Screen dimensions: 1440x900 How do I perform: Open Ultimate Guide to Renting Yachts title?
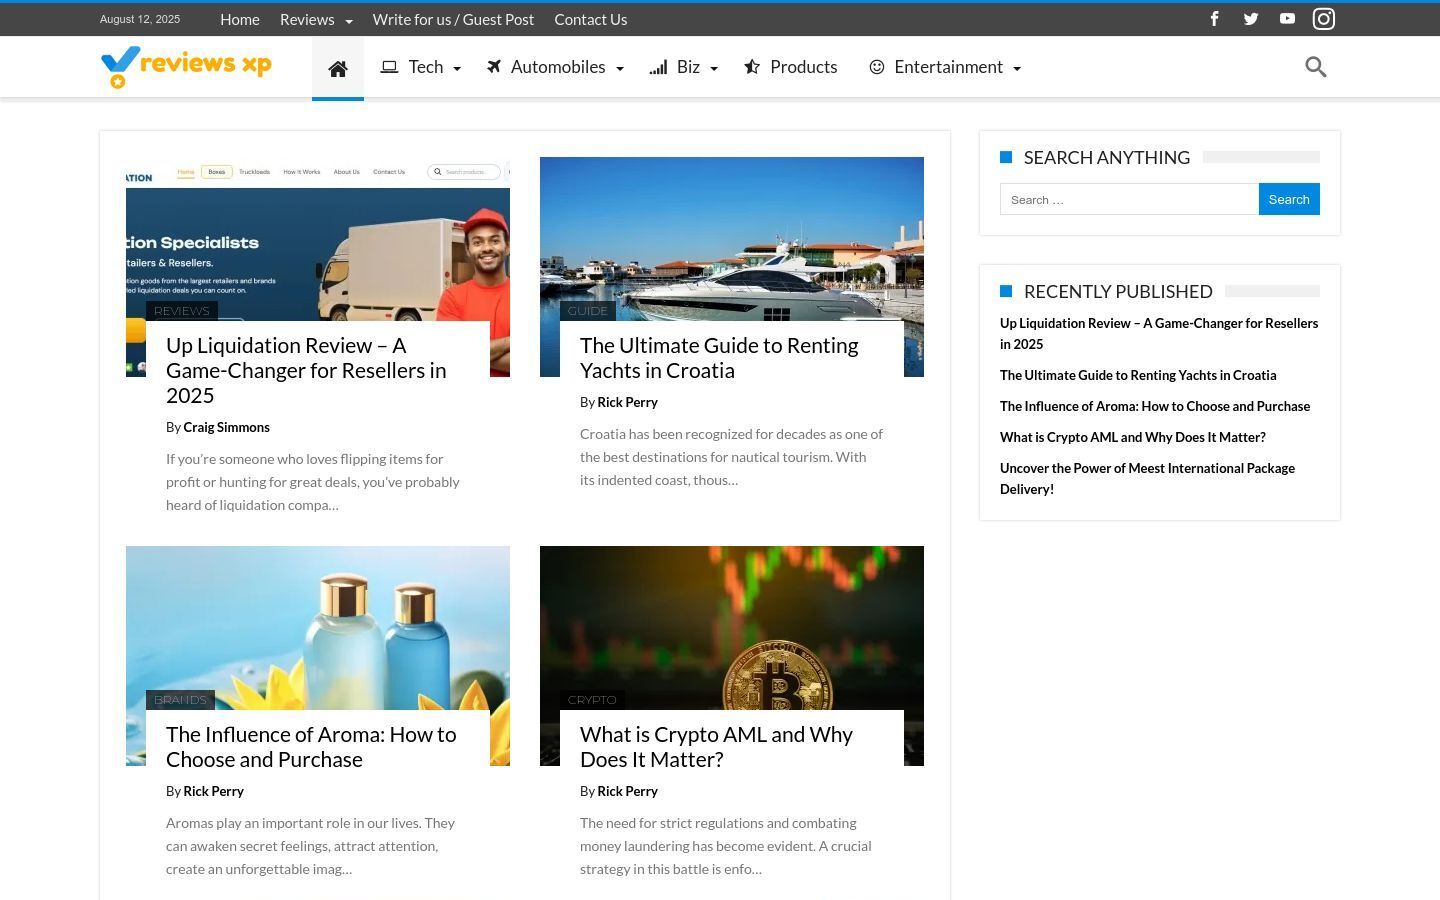click(719, 357)
